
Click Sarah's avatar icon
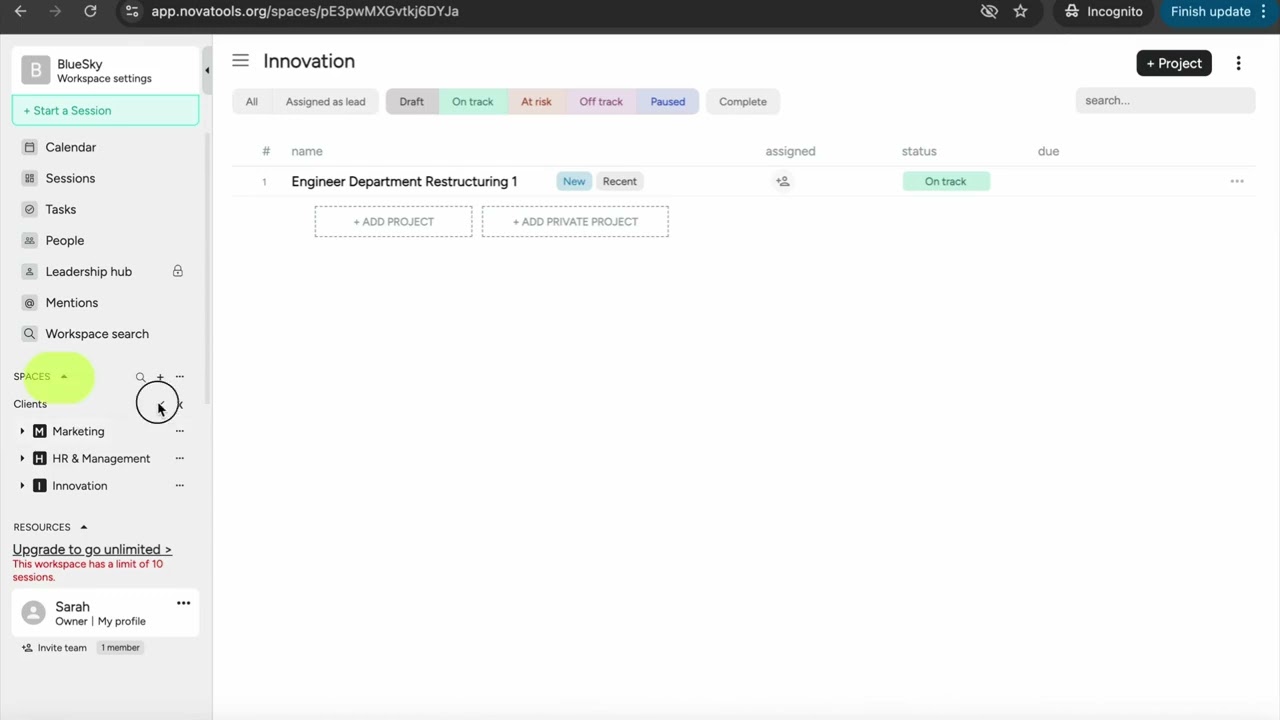33,613
